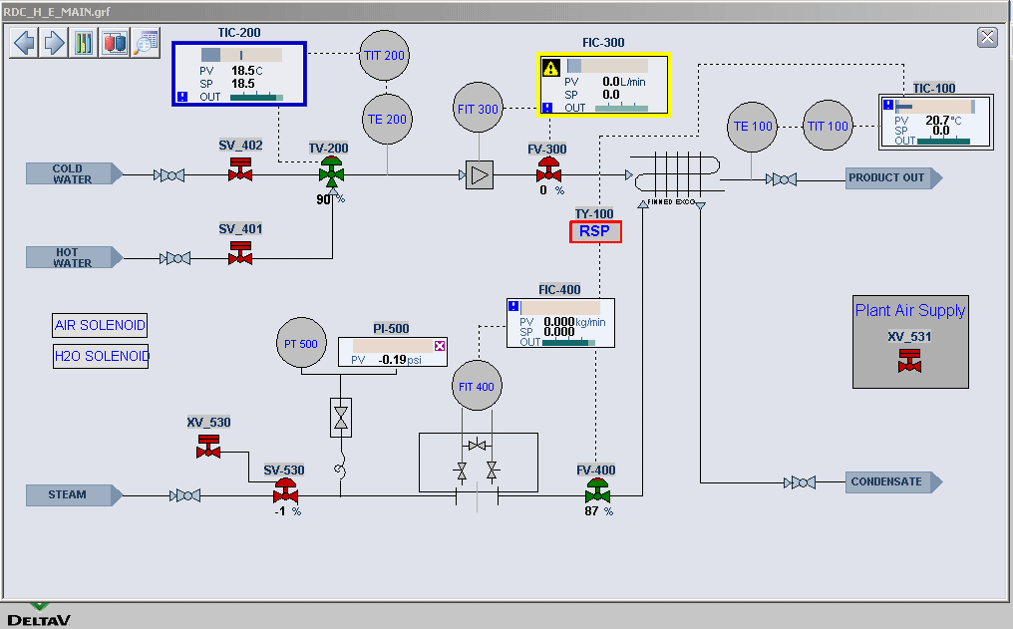
Task: Open the red and blue tanks icon
Action: click(x=115, y=43)
